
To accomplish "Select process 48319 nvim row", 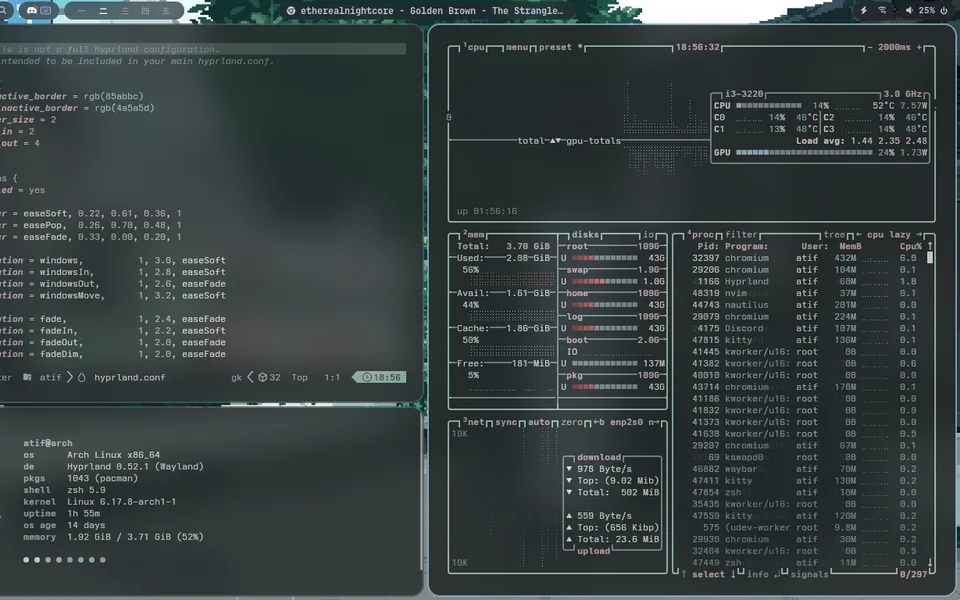I will point(804,293).
